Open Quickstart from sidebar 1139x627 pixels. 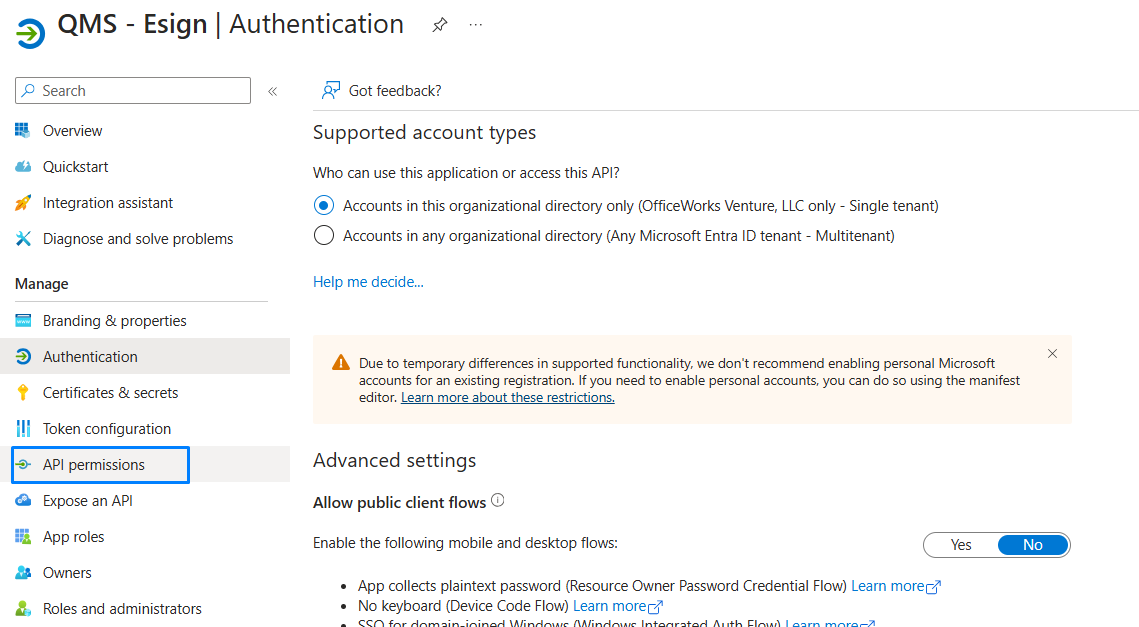(x=76, y=166)
